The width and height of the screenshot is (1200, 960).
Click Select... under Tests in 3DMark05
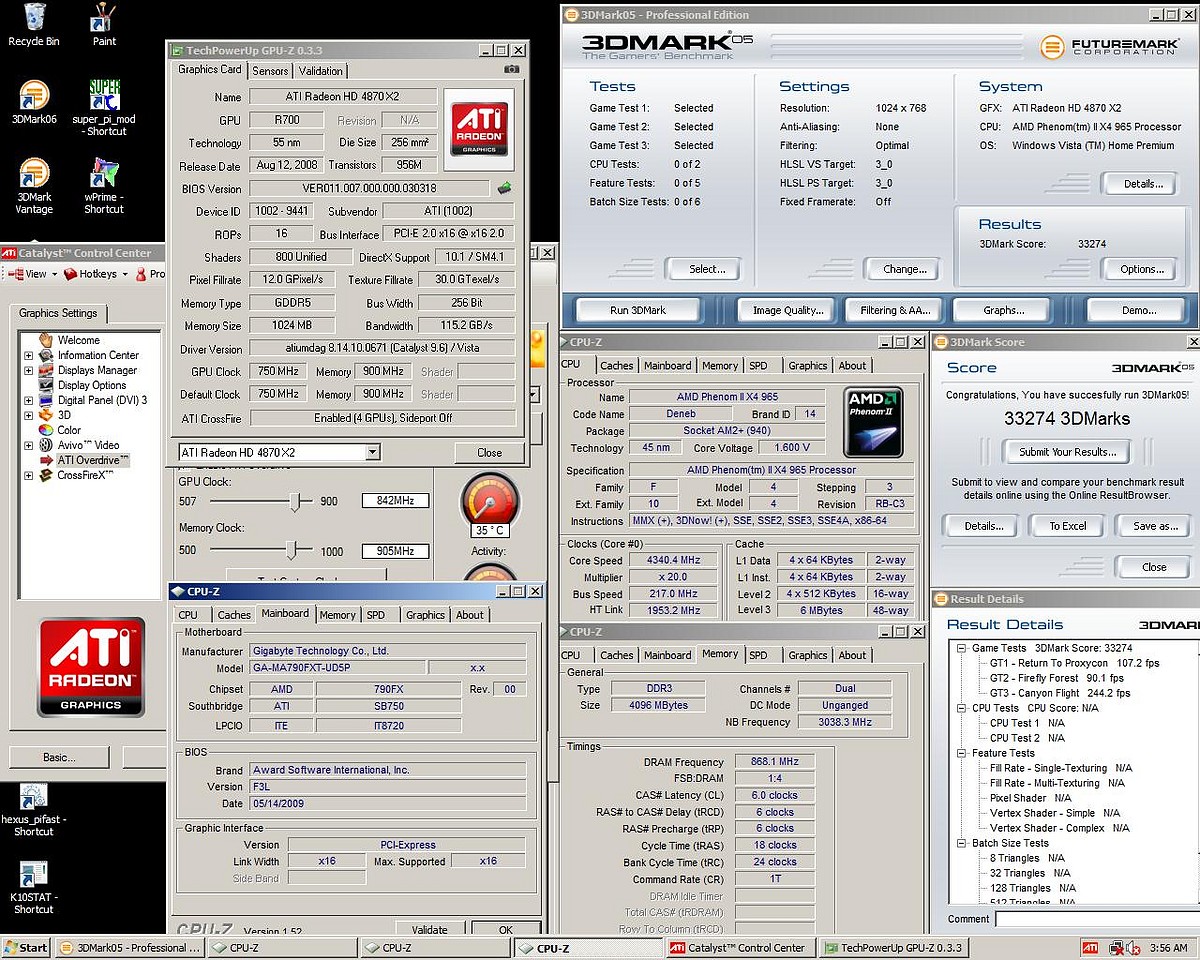click(x=707, y=269)
